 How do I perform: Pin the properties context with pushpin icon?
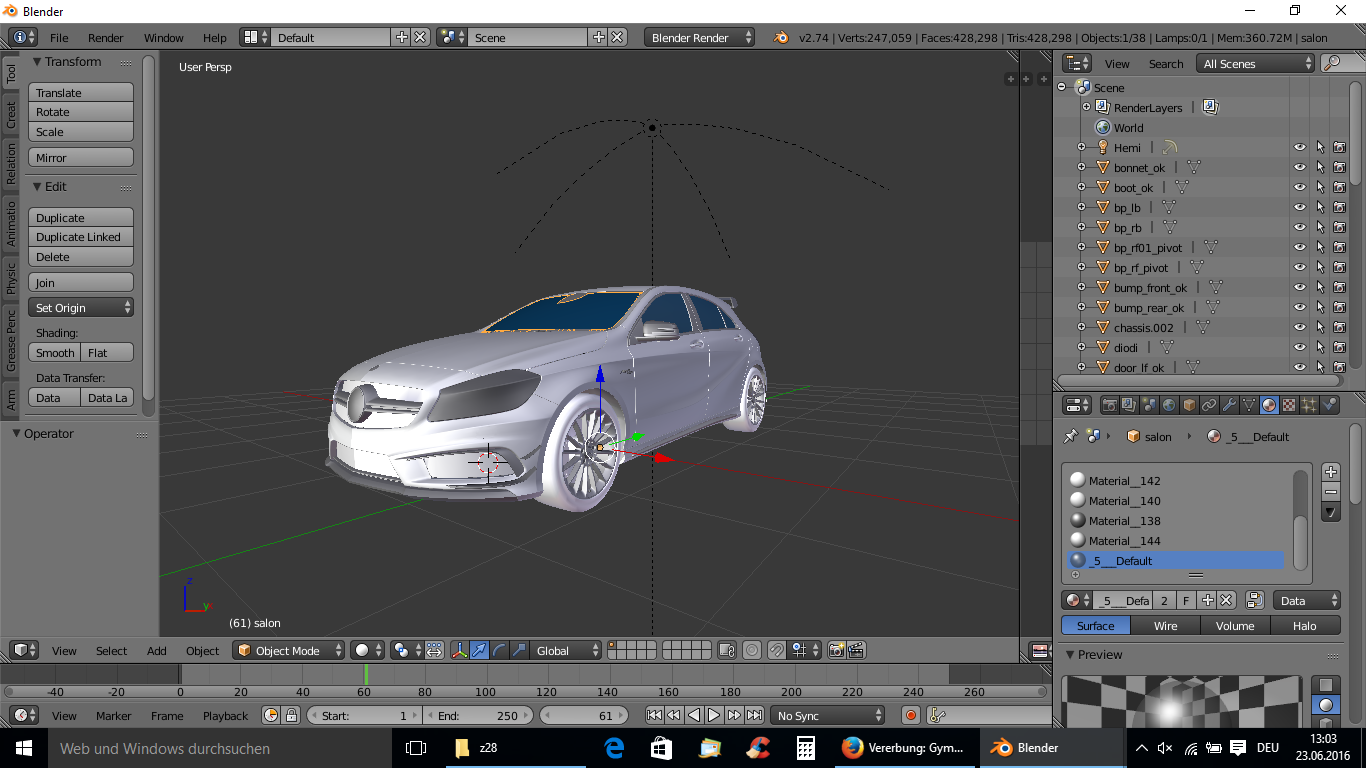(x=1070, y=437)
